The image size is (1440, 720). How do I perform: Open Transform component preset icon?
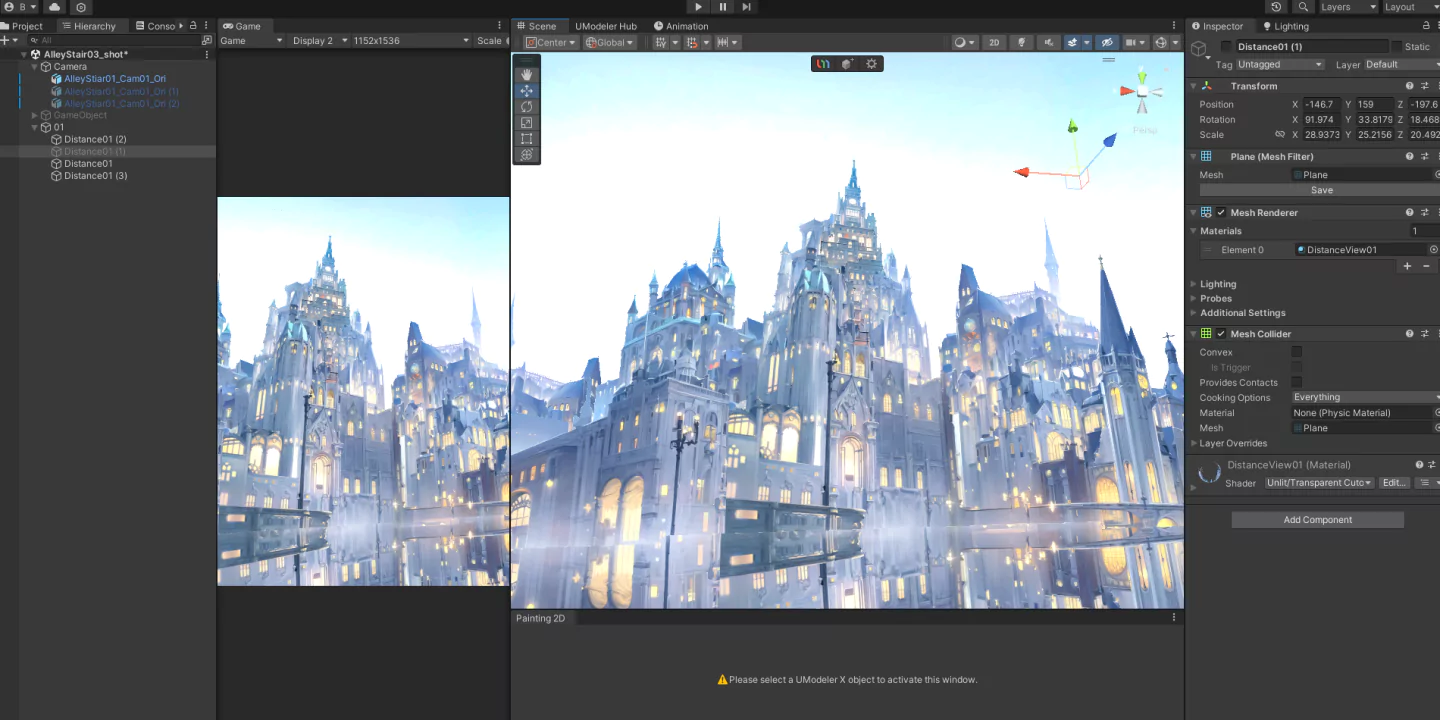point(1425,86)
